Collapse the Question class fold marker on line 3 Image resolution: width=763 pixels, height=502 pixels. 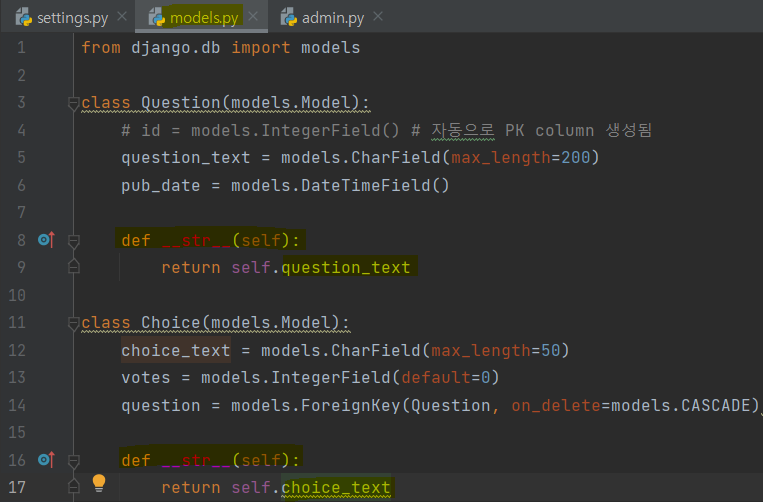click(x=73, y=104)
